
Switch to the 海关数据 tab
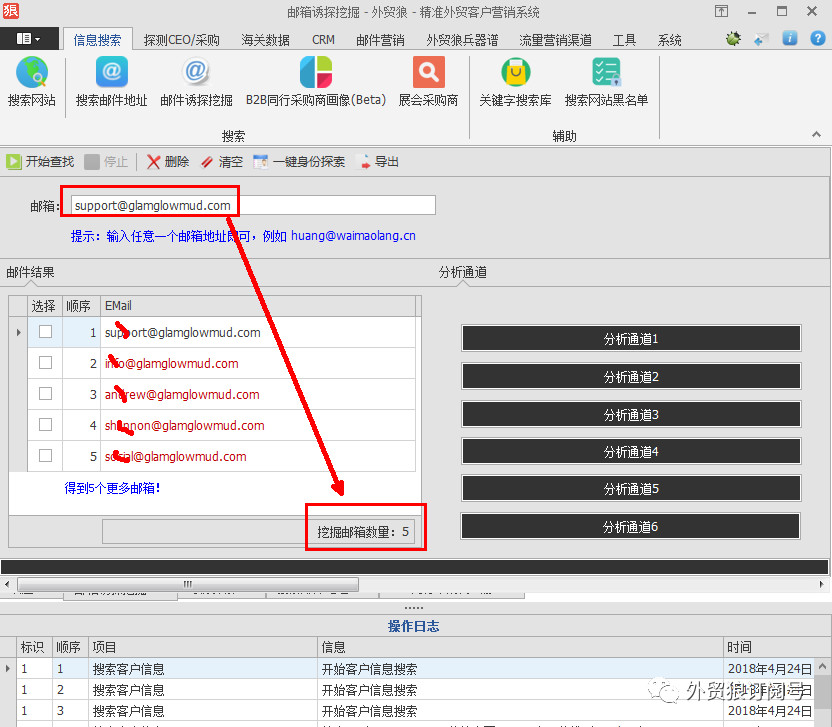tap(265, 40)
